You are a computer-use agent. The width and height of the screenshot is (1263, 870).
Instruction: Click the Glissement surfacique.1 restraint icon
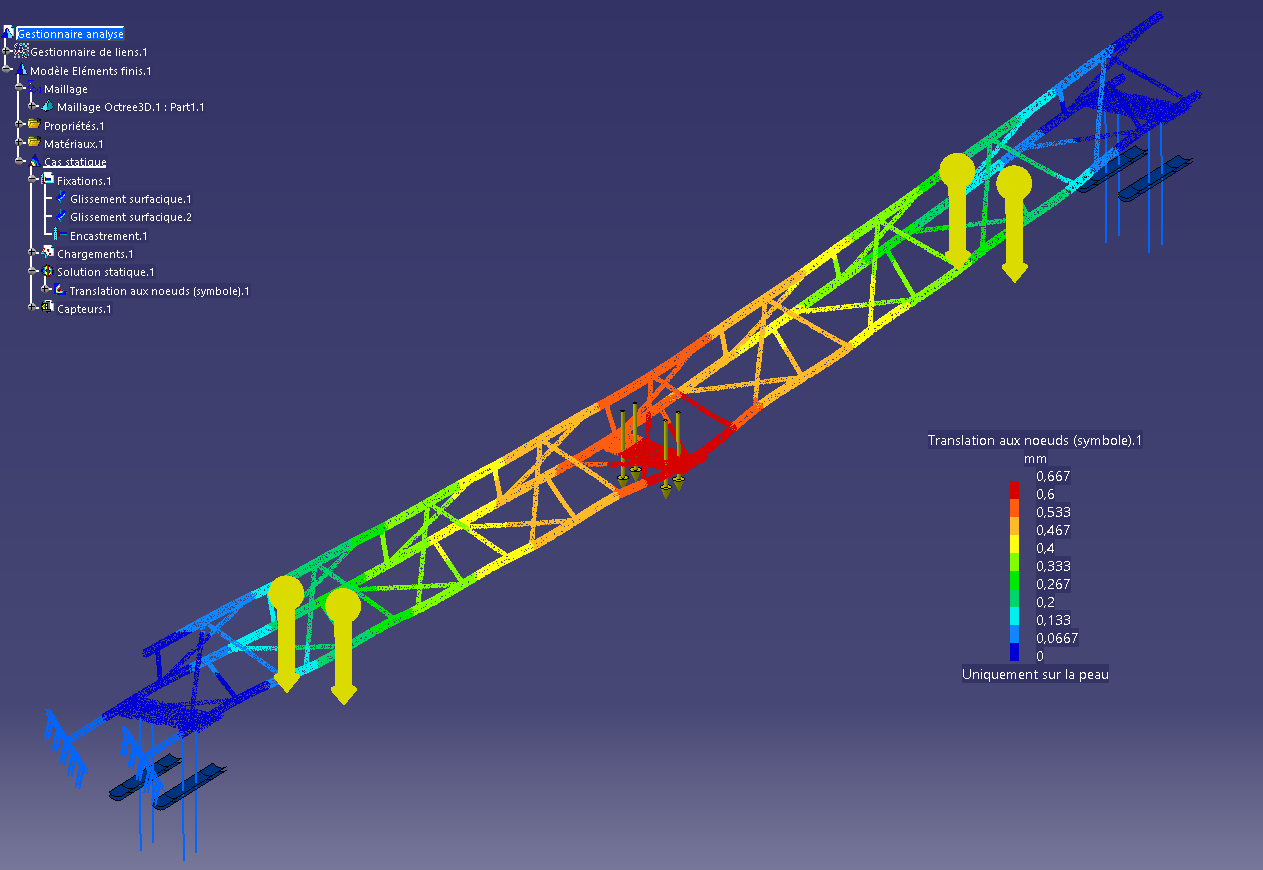[61, 199]
